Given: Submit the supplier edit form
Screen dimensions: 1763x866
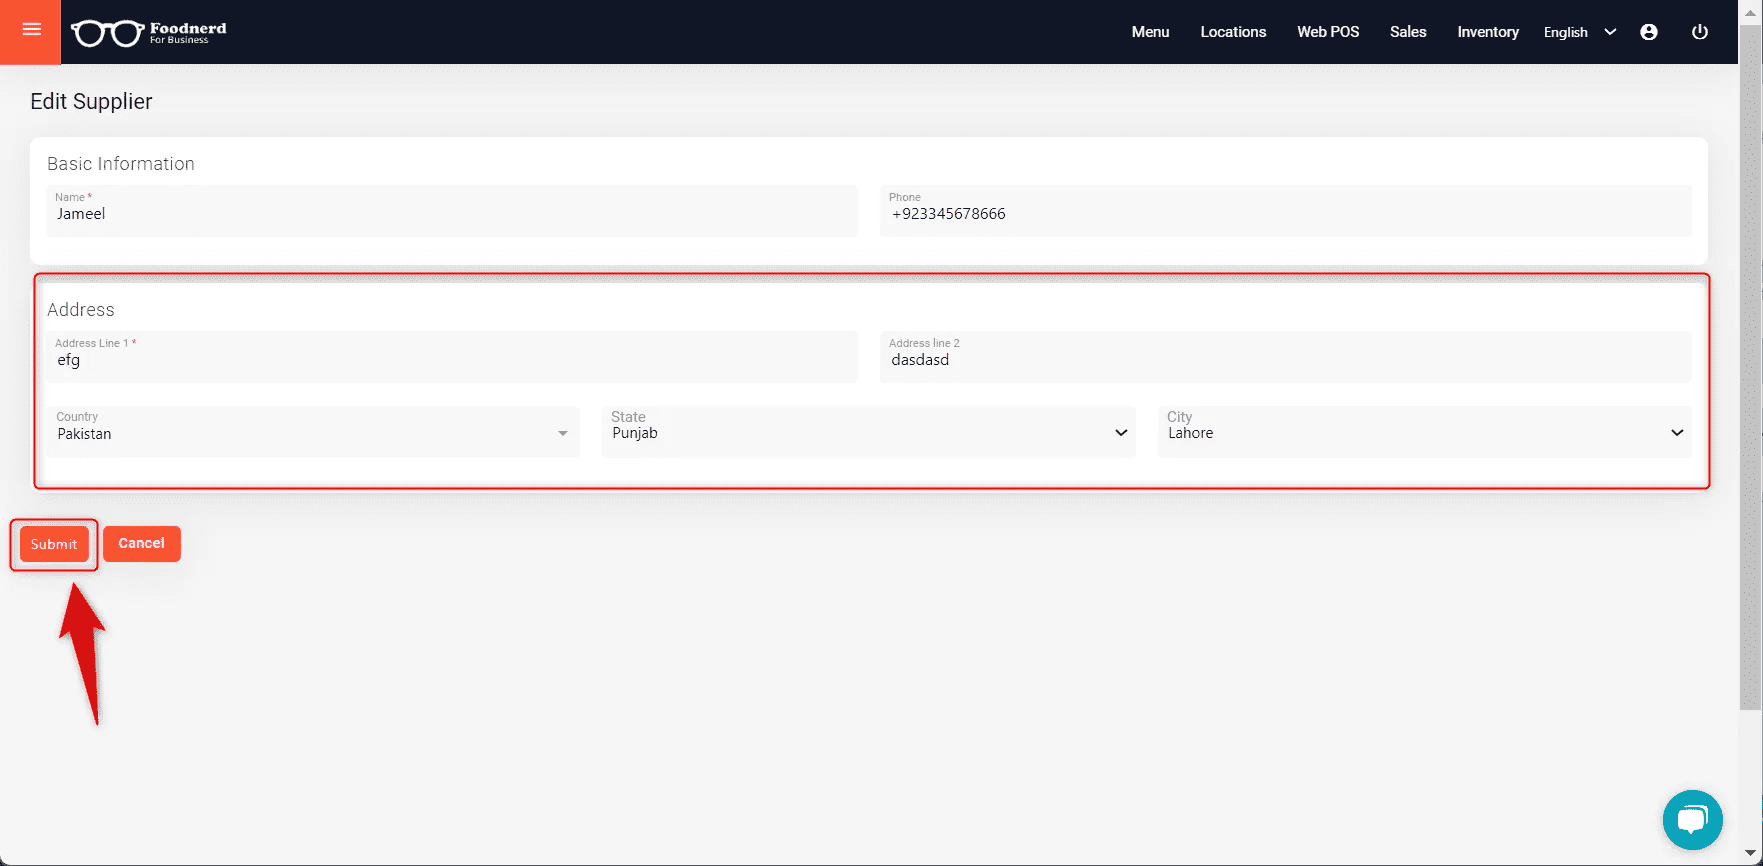Looking at the screenshot, I should tap(54, 544).
